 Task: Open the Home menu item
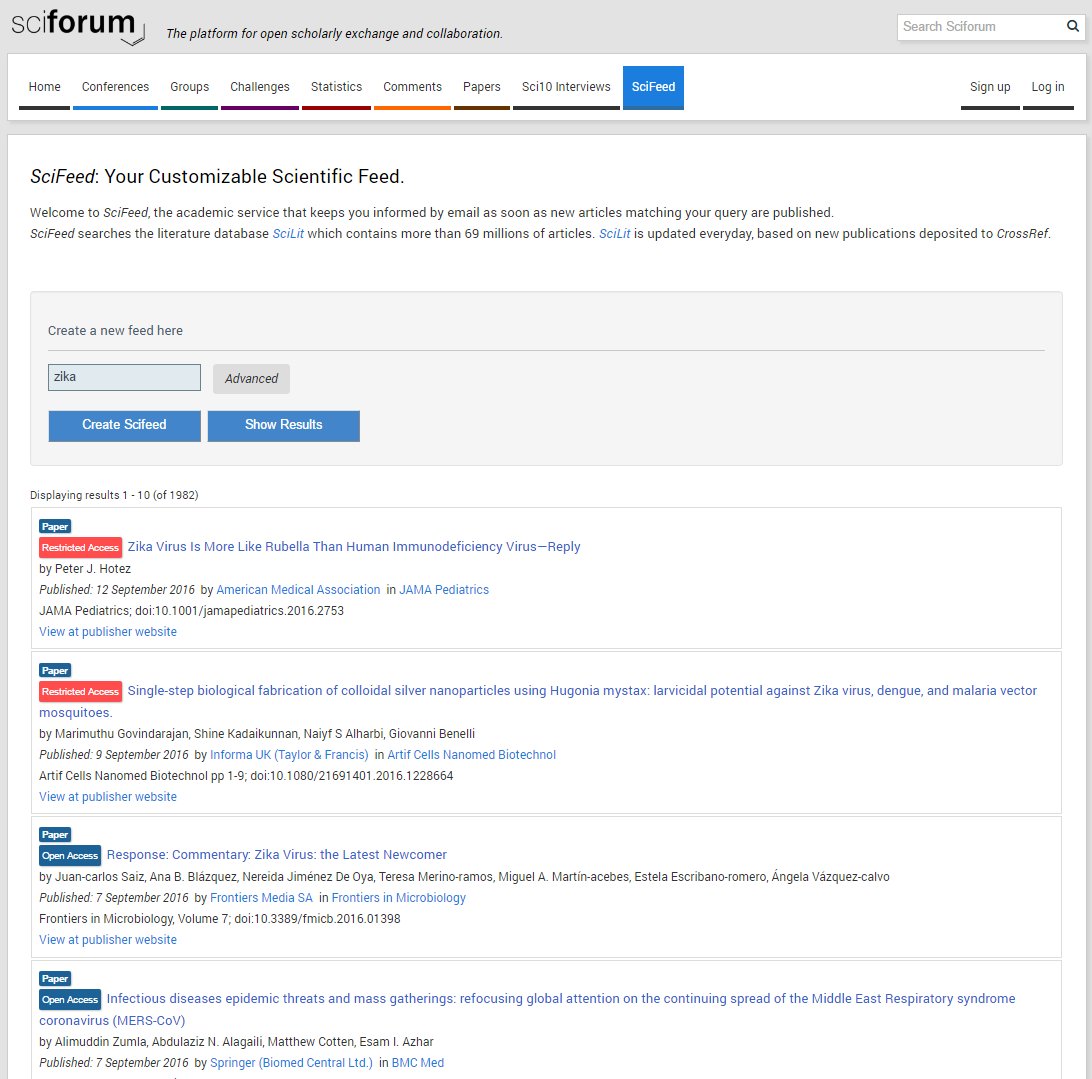coord(45,87)
